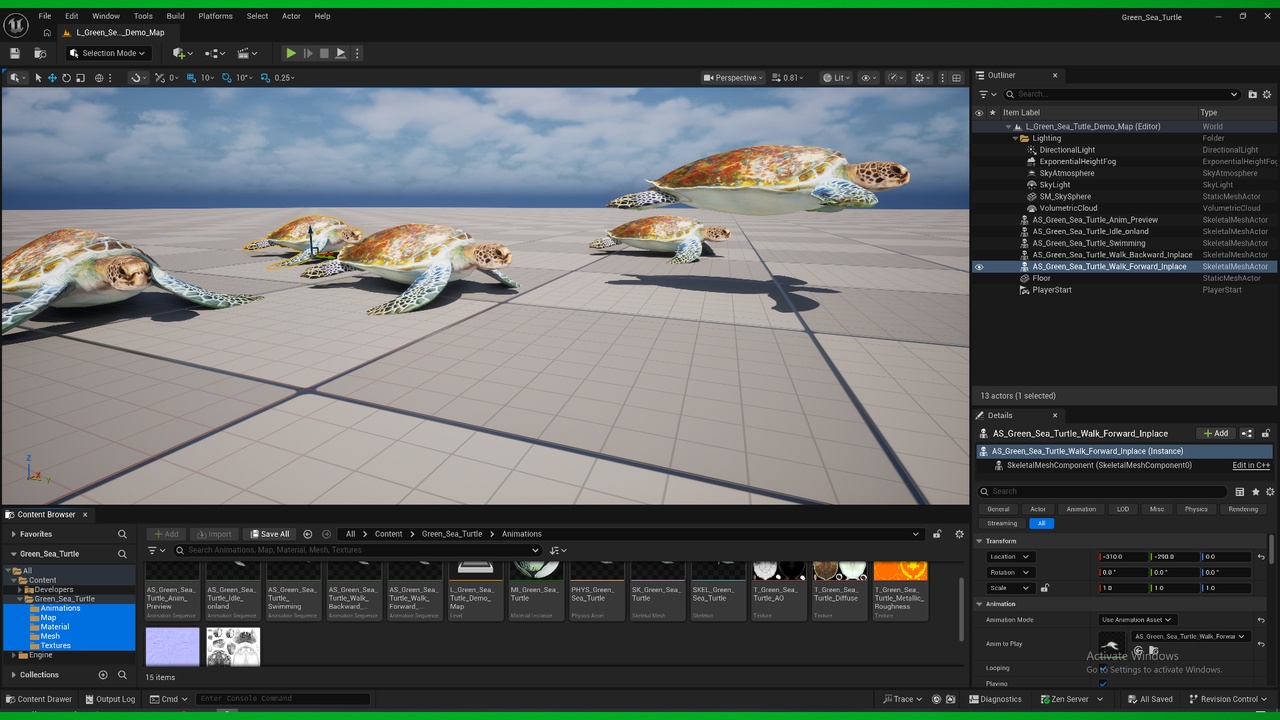The image size is (1280, 720).
Task: Toggle the Details panel lock icon
Action: pyautogui.click(x=1266, y=433)
